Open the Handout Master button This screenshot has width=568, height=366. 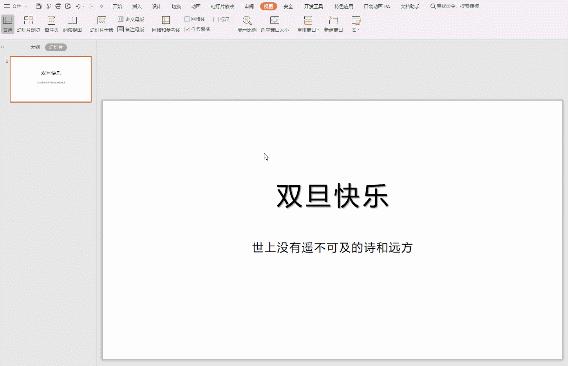pos(131,19)
